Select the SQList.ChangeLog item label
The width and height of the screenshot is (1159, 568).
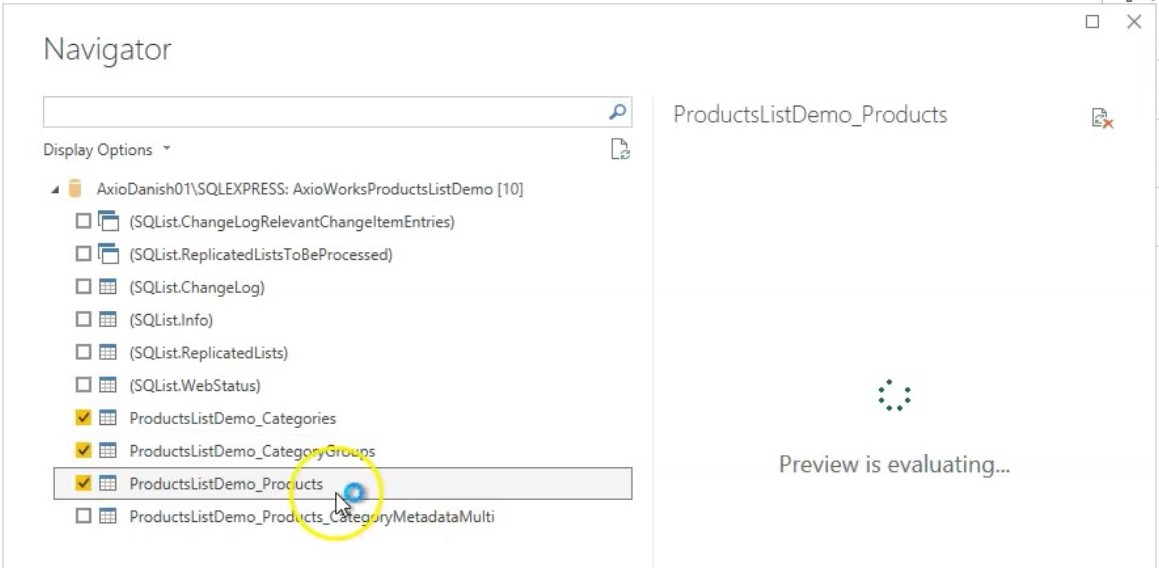(197, 287)
